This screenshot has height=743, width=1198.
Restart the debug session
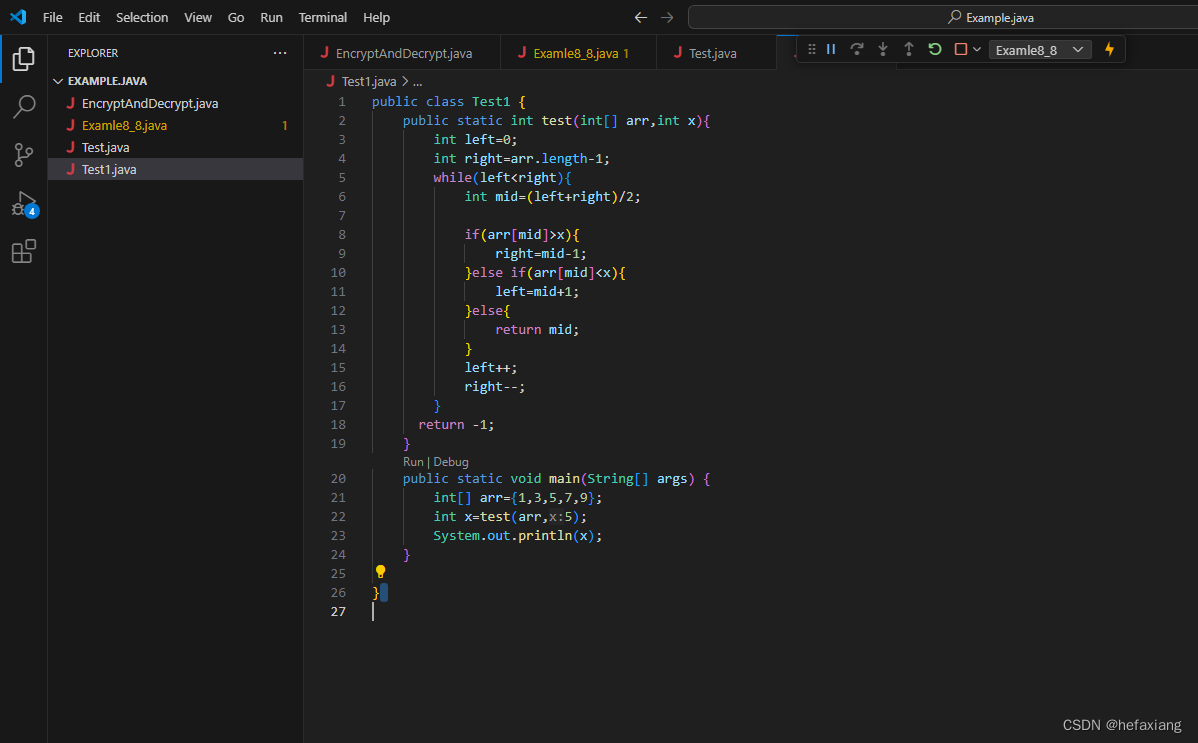click(x=934, y=48)
